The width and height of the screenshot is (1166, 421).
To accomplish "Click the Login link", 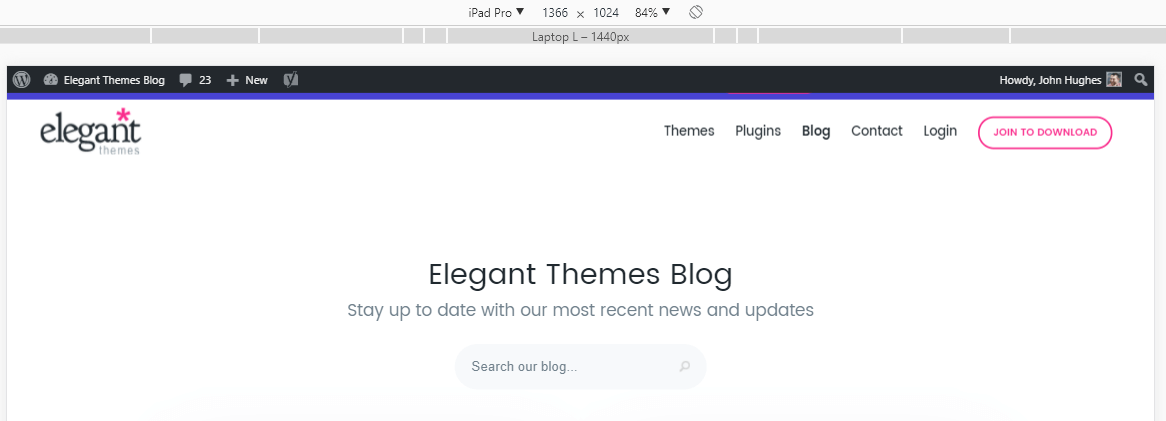I will click(940, 131).
